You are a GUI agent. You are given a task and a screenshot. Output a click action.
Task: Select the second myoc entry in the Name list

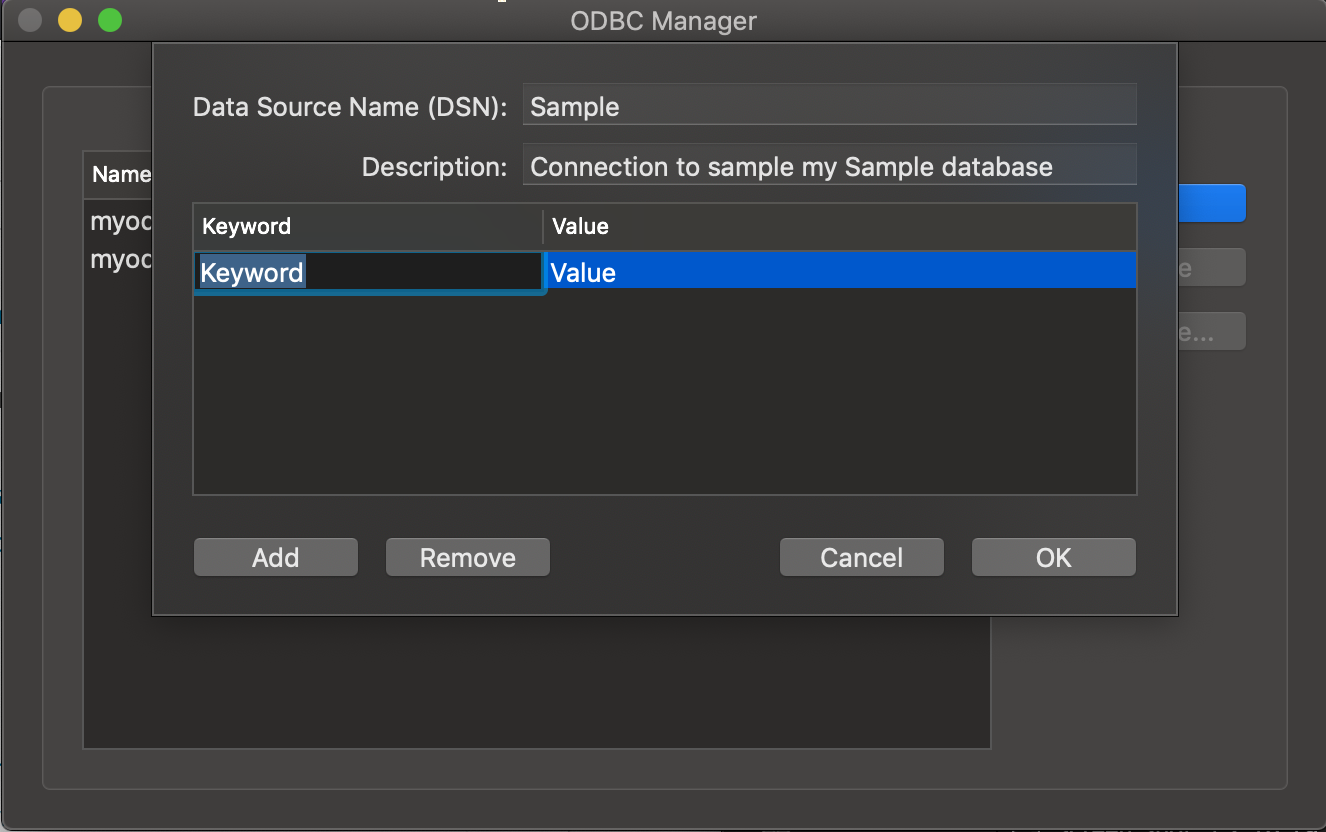[x=118, y=260]
